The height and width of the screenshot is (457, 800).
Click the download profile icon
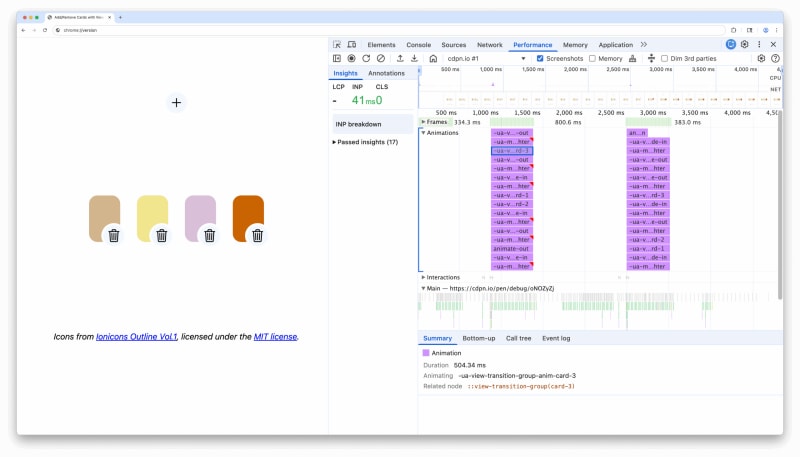pyautogui.click(x=414, y=59)
